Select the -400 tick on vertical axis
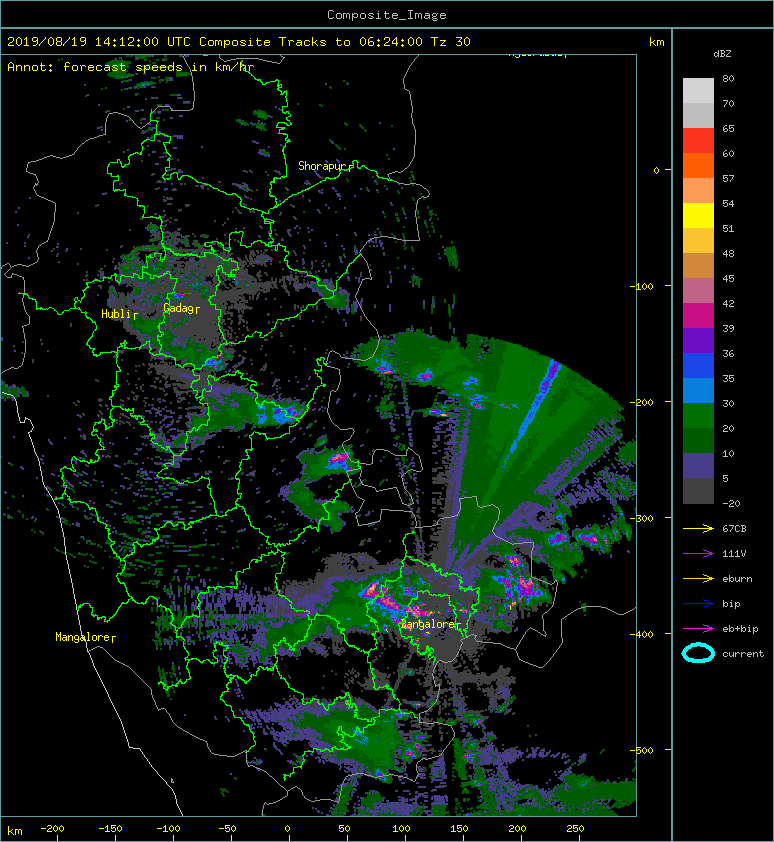The height and width of the screenshot is (842, 774). point(642,634)
